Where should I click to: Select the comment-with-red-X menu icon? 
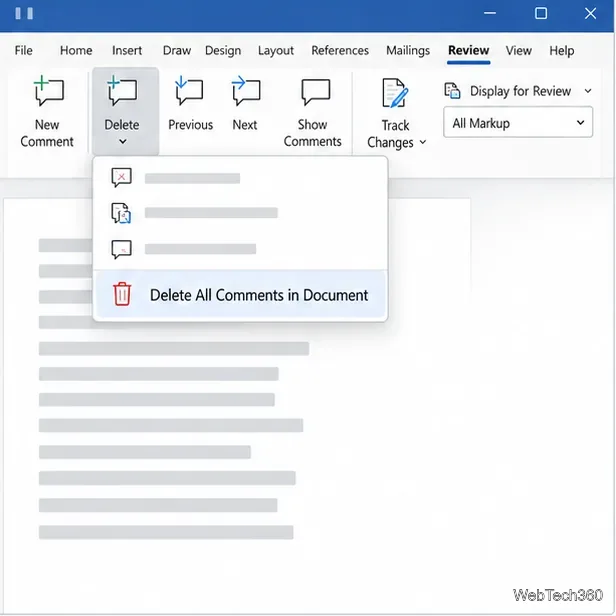(x=121, y=178)
